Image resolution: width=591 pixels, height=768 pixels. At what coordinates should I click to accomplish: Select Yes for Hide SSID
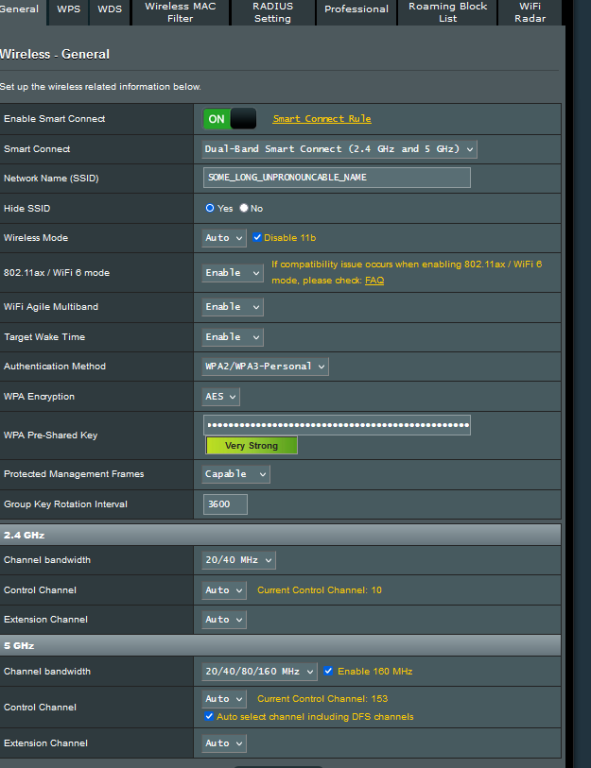210,208
